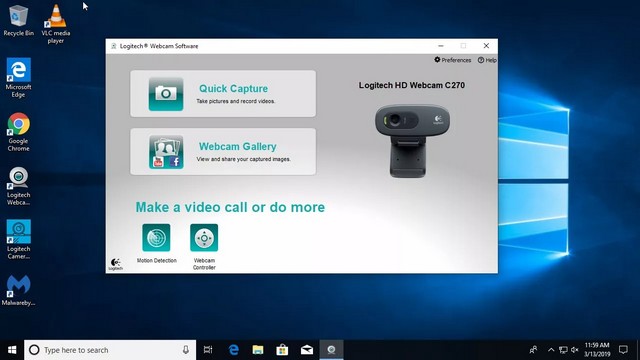Open Quick Capture camera icon
Image resolution: width=640 pixels, height=360 pixels.
click(166, 94)
